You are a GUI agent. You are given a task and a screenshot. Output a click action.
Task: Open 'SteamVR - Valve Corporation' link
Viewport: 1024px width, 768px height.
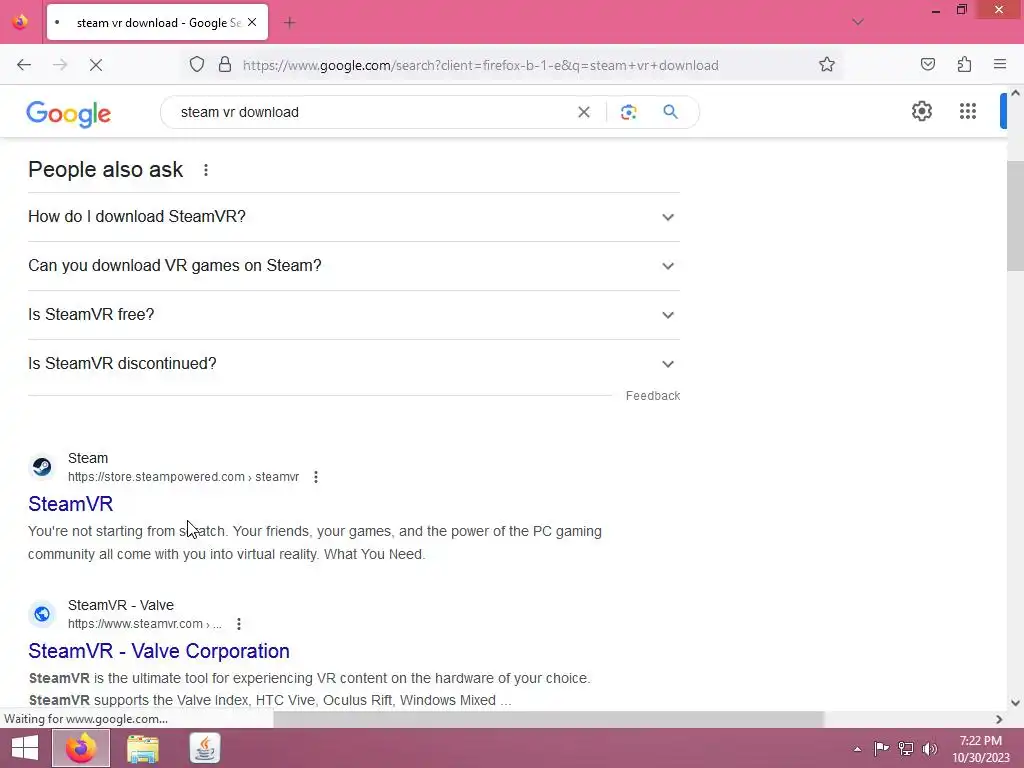pos(159,651)
